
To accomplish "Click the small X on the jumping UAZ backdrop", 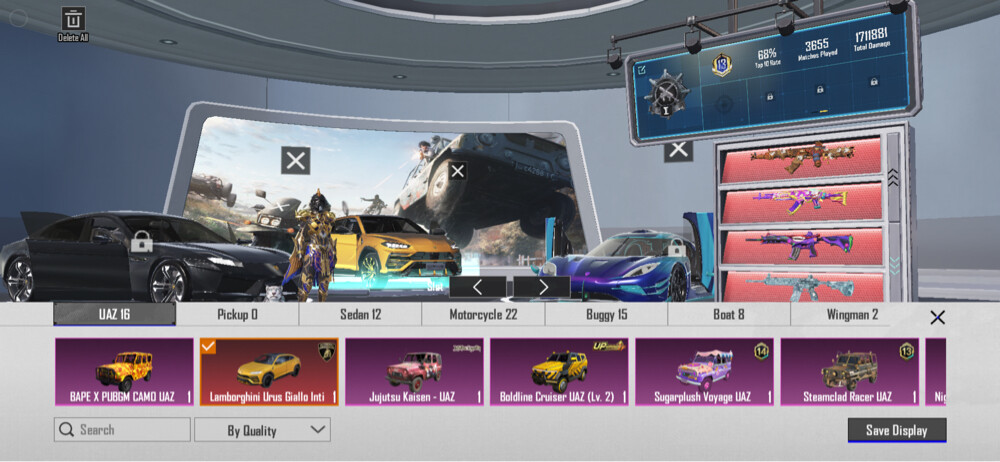I will point(457,170).
